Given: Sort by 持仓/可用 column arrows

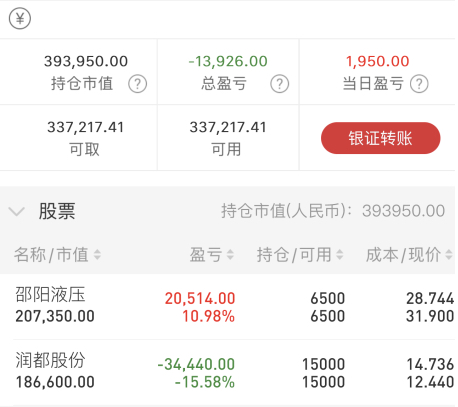Looking at the screenshot, I should [x=339, y=255].
